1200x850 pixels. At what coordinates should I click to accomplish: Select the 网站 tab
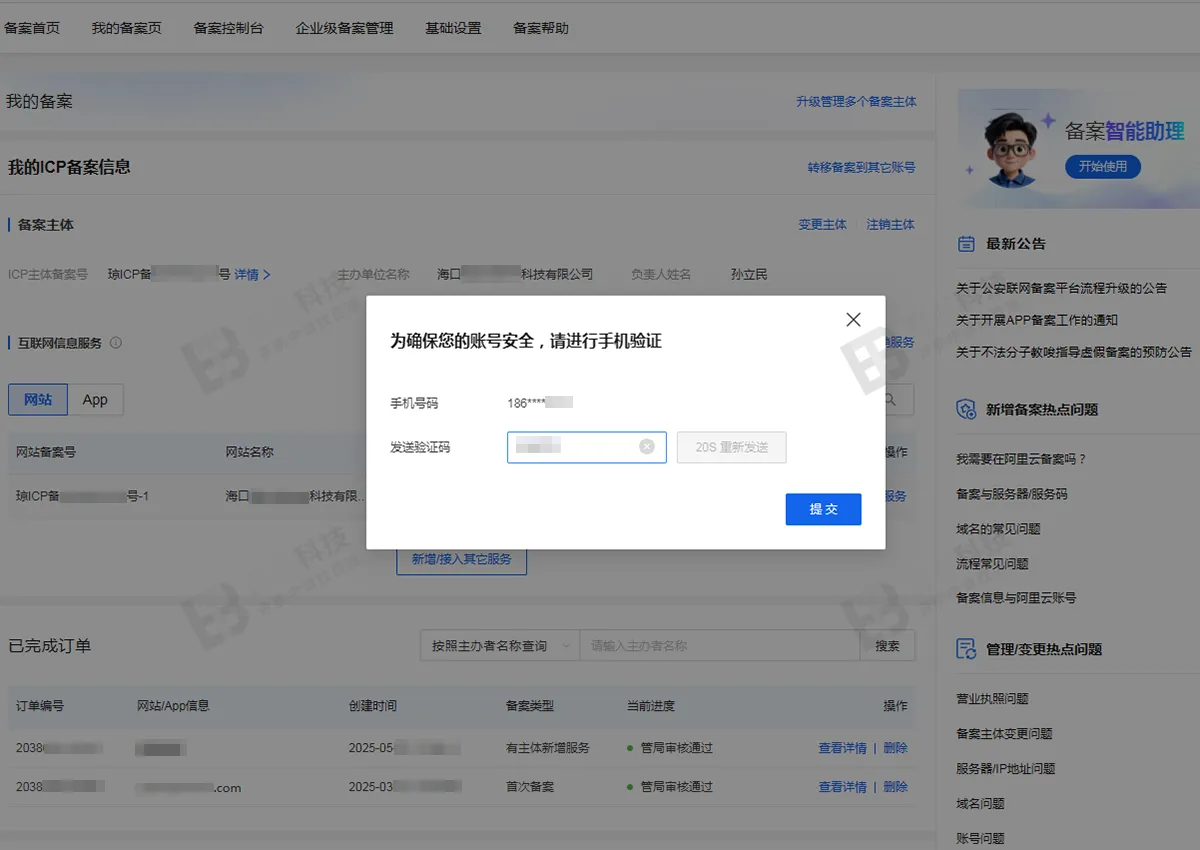click(x=38, y=399)
